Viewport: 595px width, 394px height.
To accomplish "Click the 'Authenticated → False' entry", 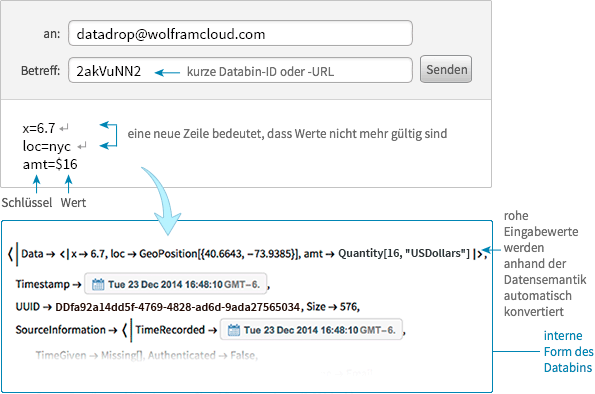I will (x=202, y=355).
